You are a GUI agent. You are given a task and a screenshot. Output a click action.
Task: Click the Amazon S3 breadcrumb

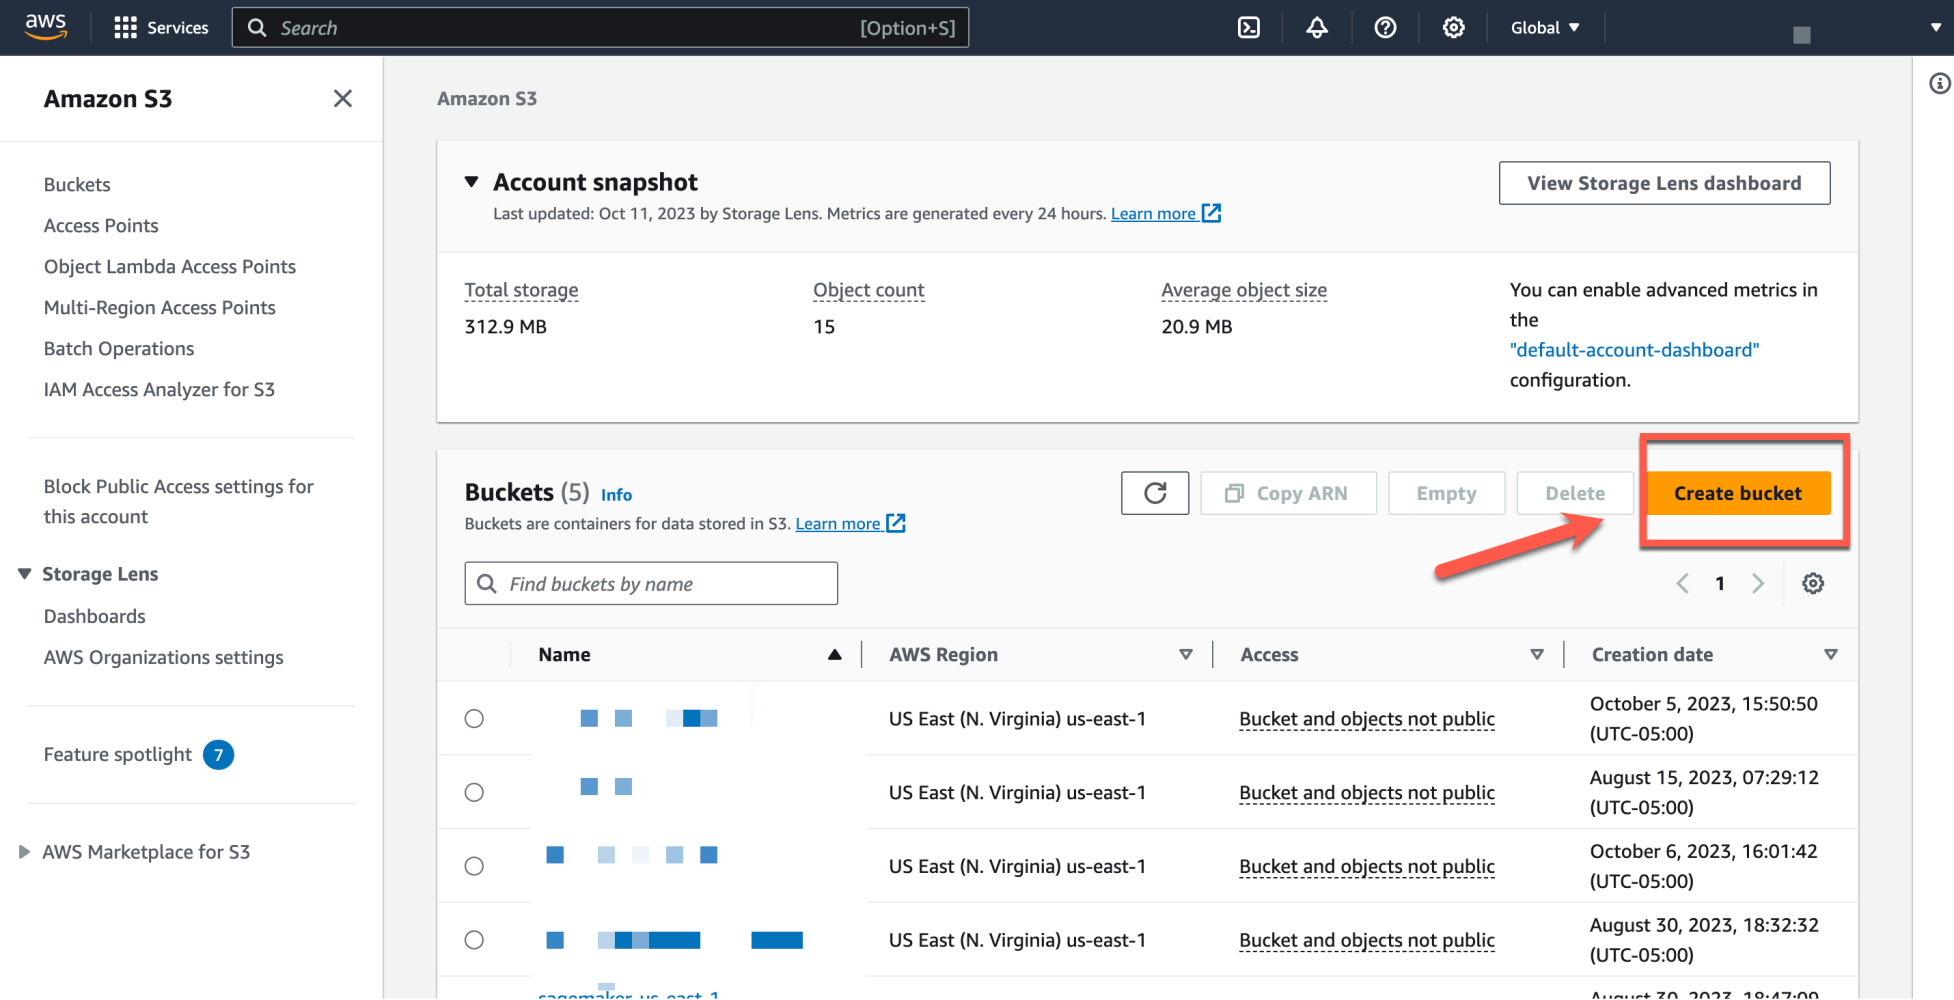[x=487, y=99]
